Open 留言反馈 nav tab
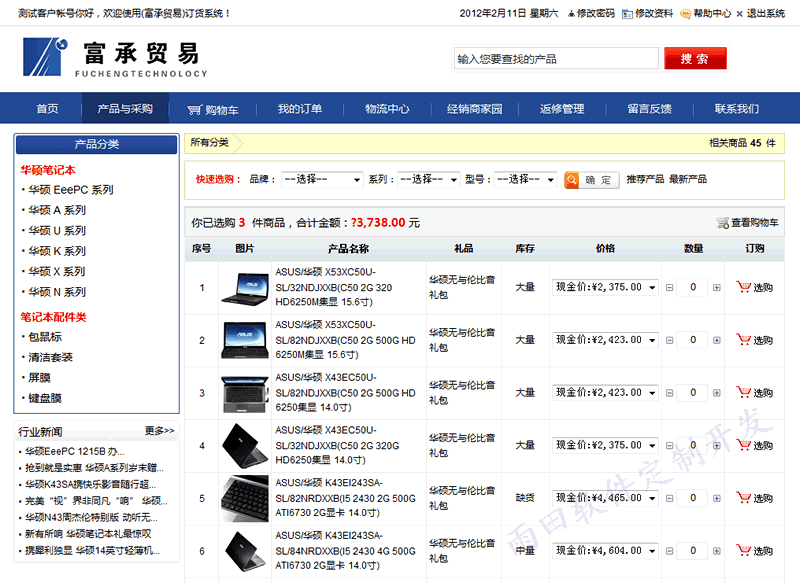This screenshot has width=800, height=583. coord(649,109)
